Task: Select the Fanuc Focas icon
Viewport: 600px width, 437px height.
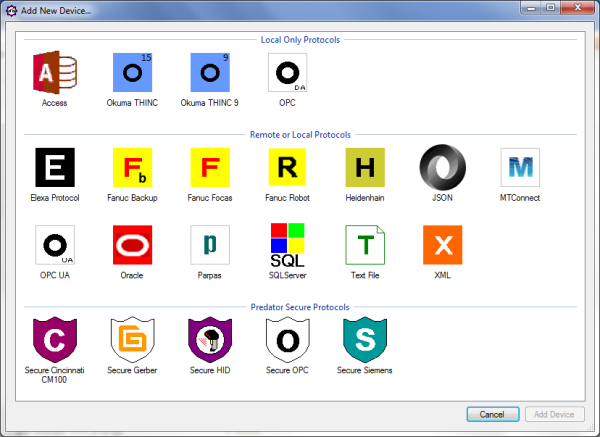Action: [x=210, y=167]
